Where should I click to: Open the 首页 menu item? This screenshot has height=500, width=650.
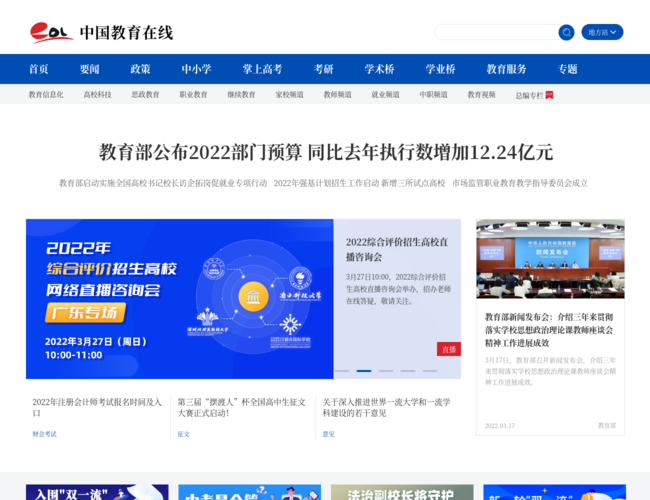[x=38, y=69]
